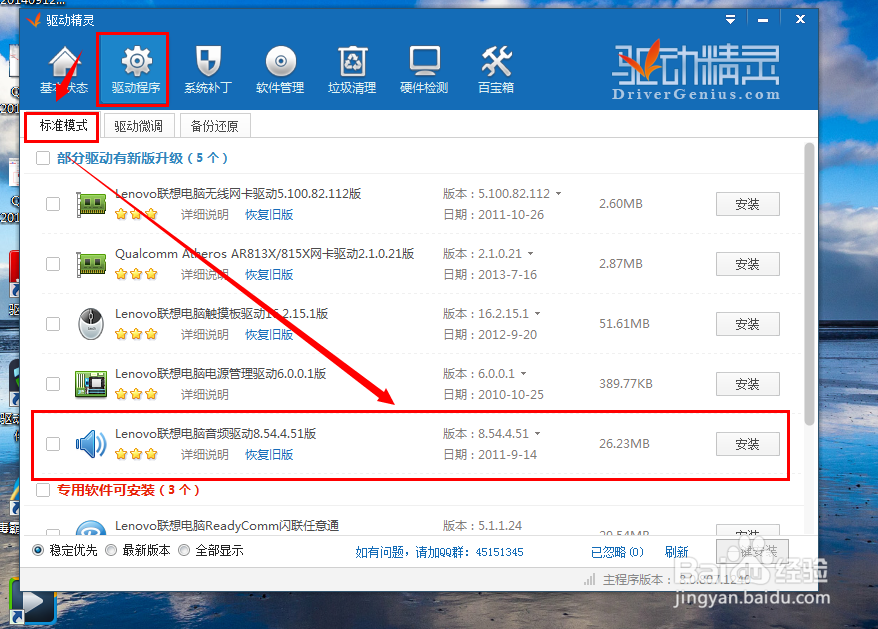Screen dimensions: 878x629
Task: Click the 驱动精灵 title bar logo
Action: (34, 20)
